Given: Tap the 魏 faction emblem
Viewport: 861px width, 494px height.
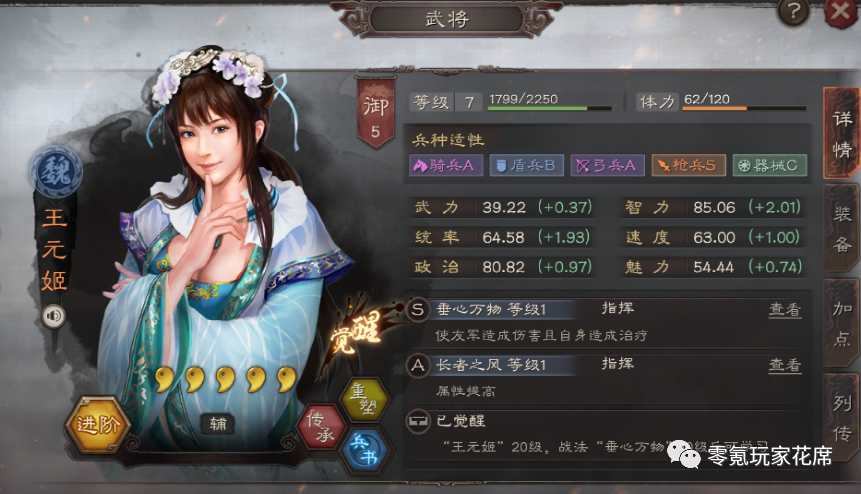Looking at the screenshot, I should tap(55, 170).
